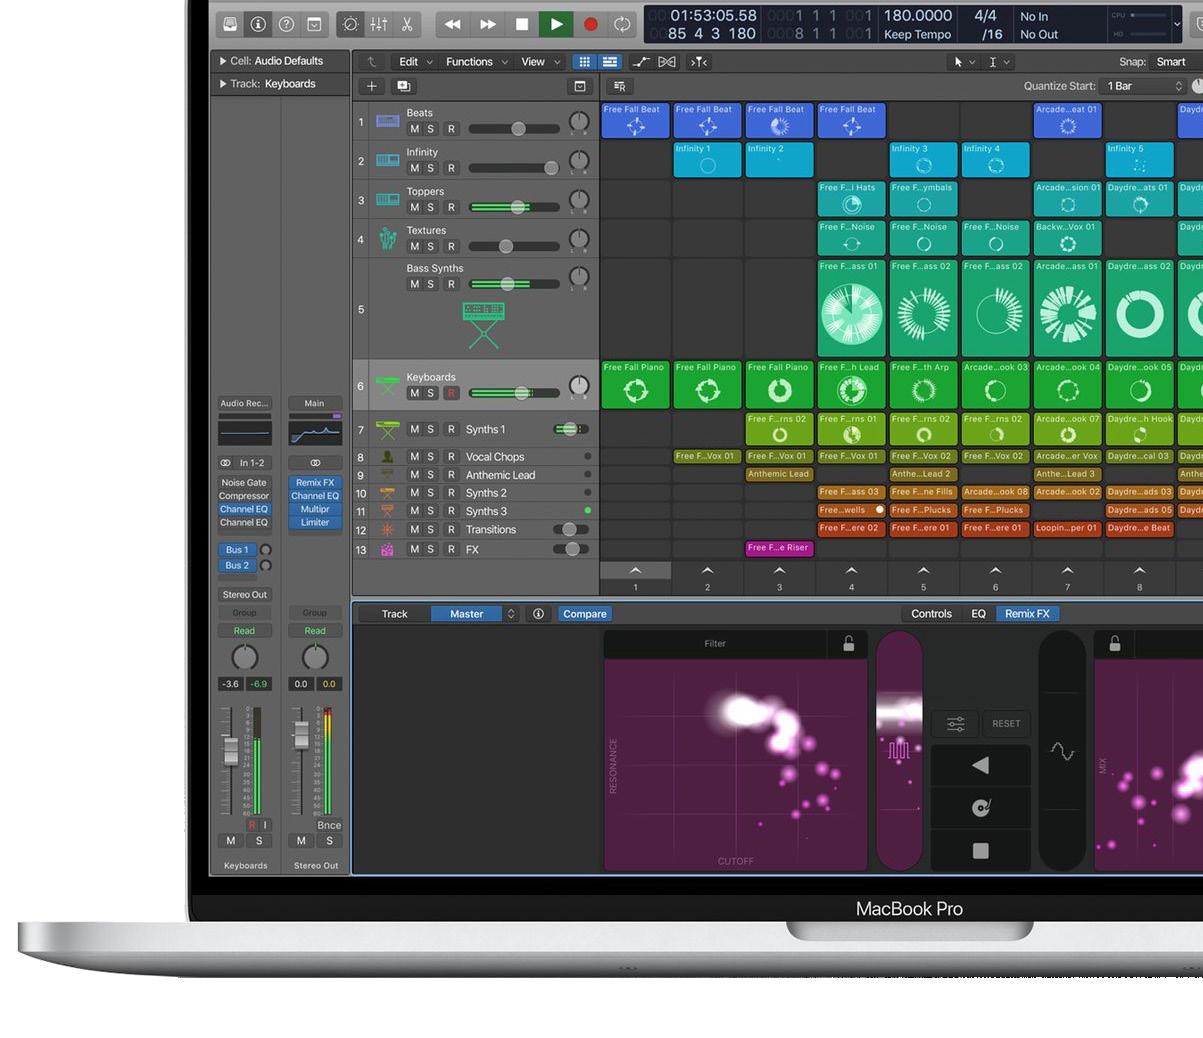Click the Compare button
1203x1038 pixels.
coord(585,614)
